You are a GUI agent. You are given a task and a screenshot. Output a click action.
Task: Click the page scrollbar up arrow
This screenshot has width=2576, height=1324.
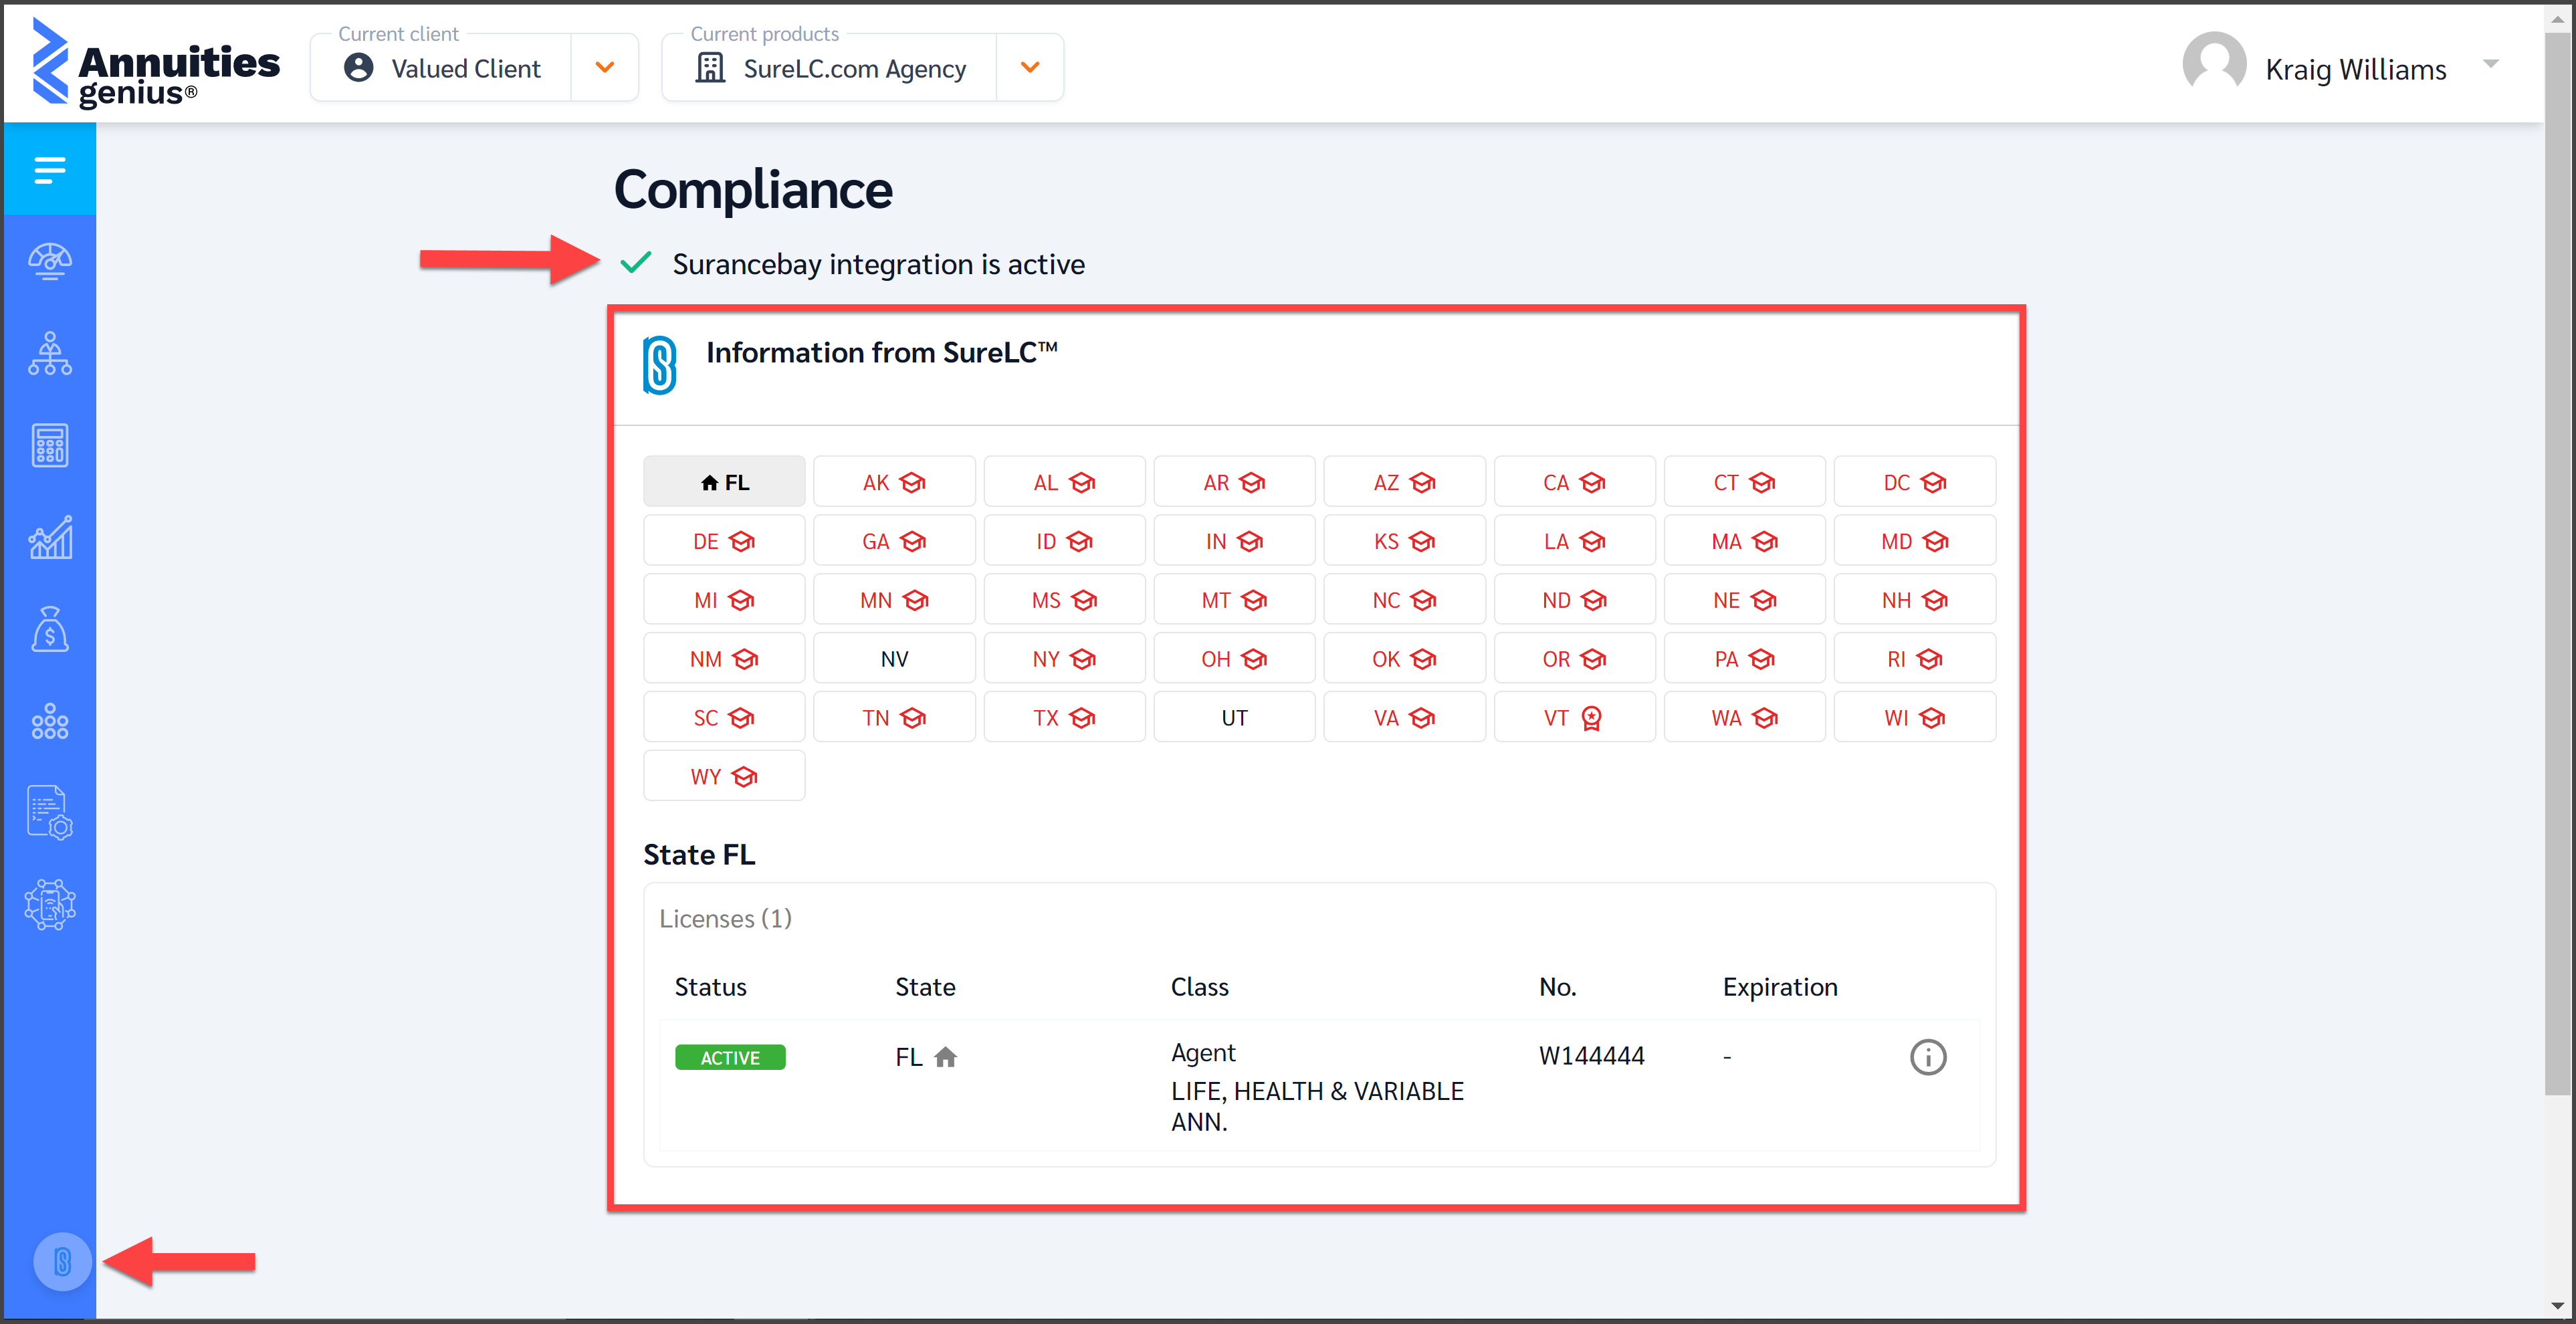2558,18
